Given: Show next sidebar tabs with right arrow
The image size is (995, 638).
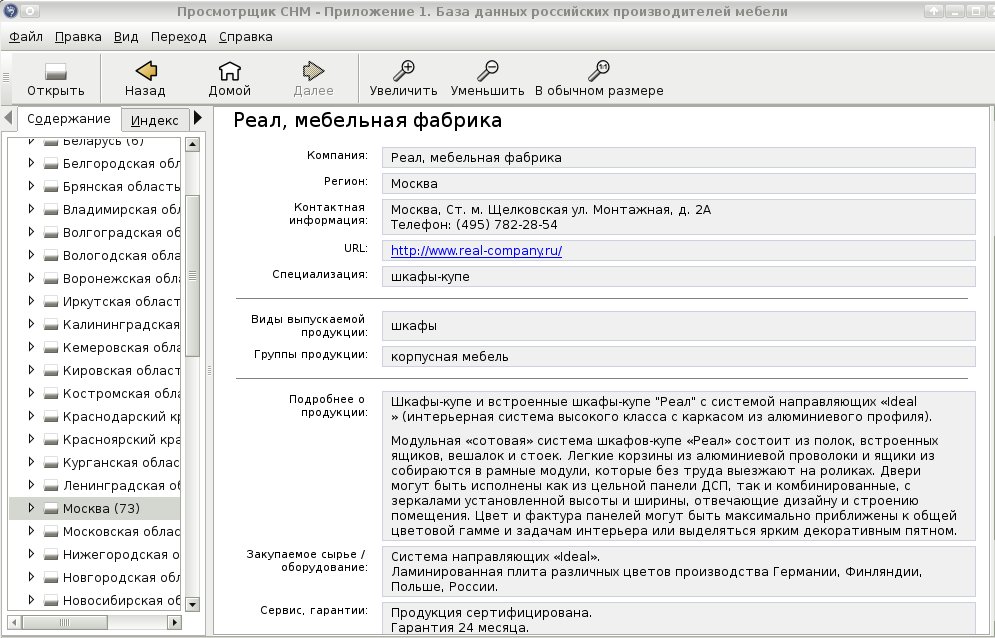Looking at the screenshot, I should (x=198, y=117).
